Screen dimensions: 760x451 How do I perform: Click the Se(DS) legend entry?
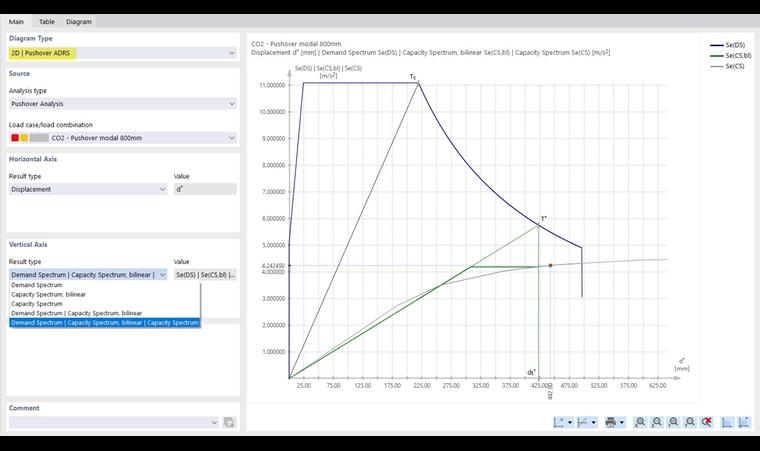pos(728,45)
